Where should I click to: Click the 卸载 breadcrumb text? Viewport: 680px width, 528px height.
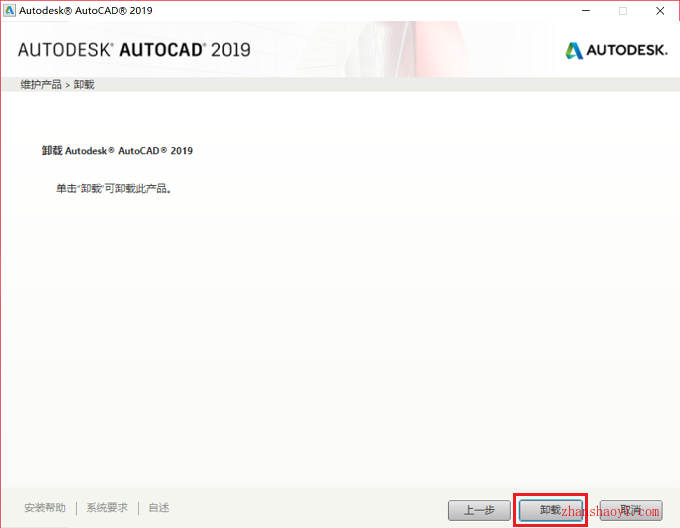point(84,85)
